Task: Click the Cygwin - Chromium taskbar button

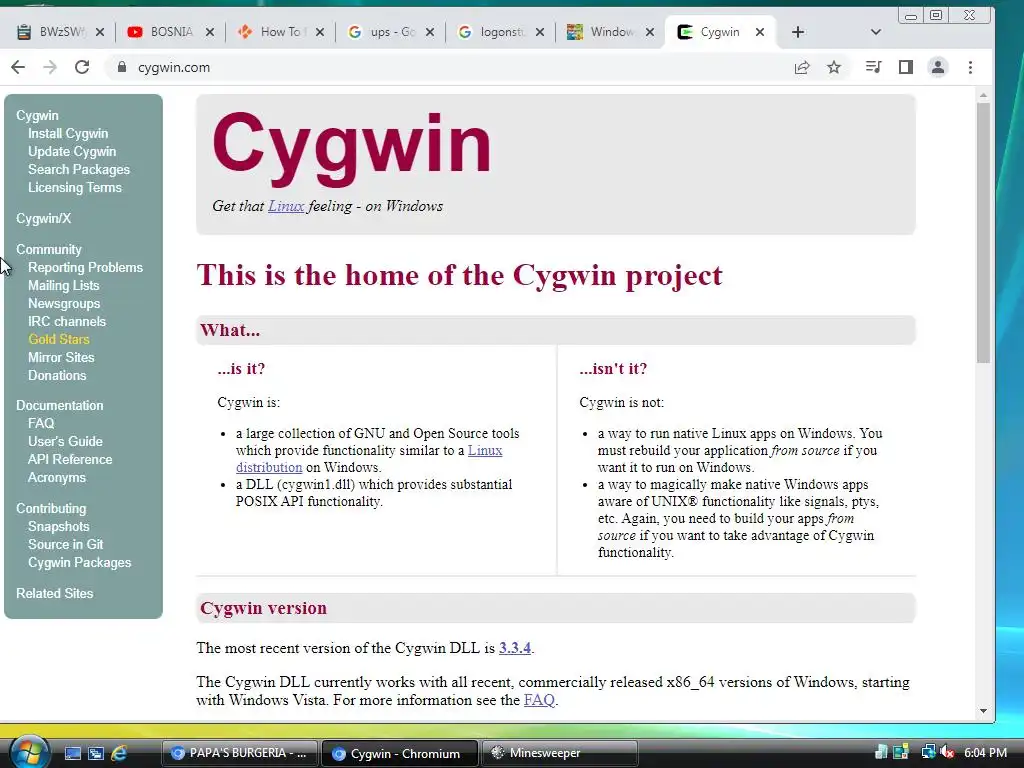Action: tap(400, 754)
